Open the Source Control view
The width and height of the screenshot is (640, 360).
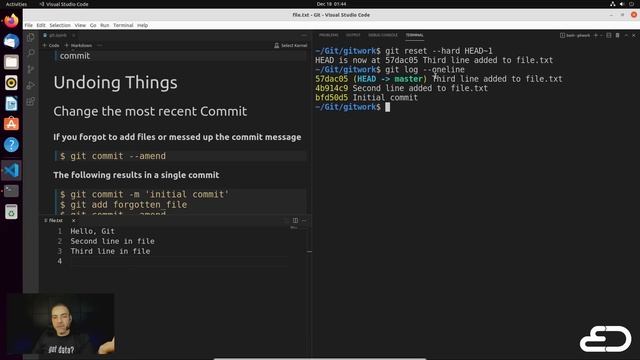(x=31, y=69)
